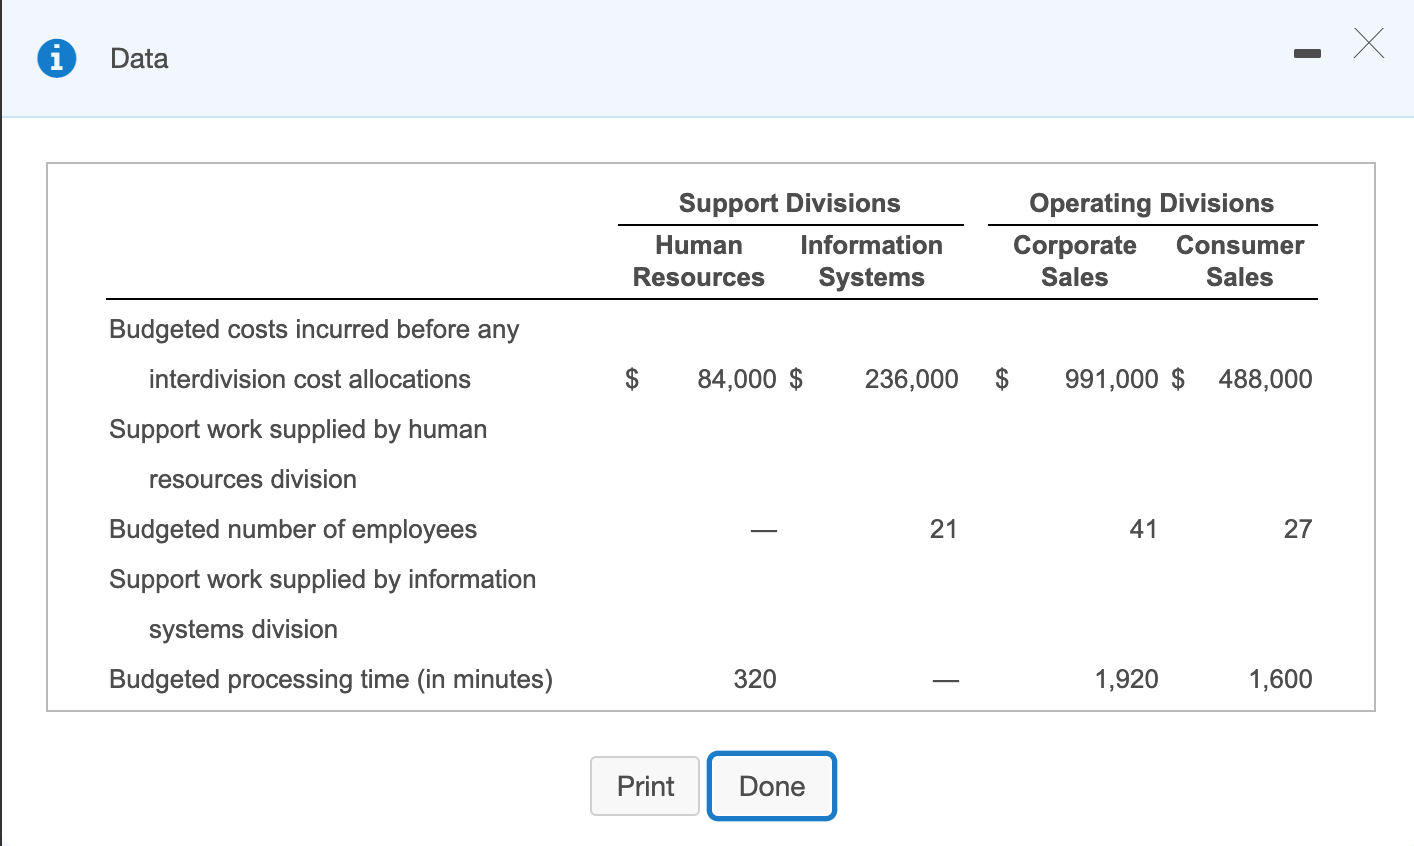
Task: Click the processing time value 1,600
Action: [1281, 679]
